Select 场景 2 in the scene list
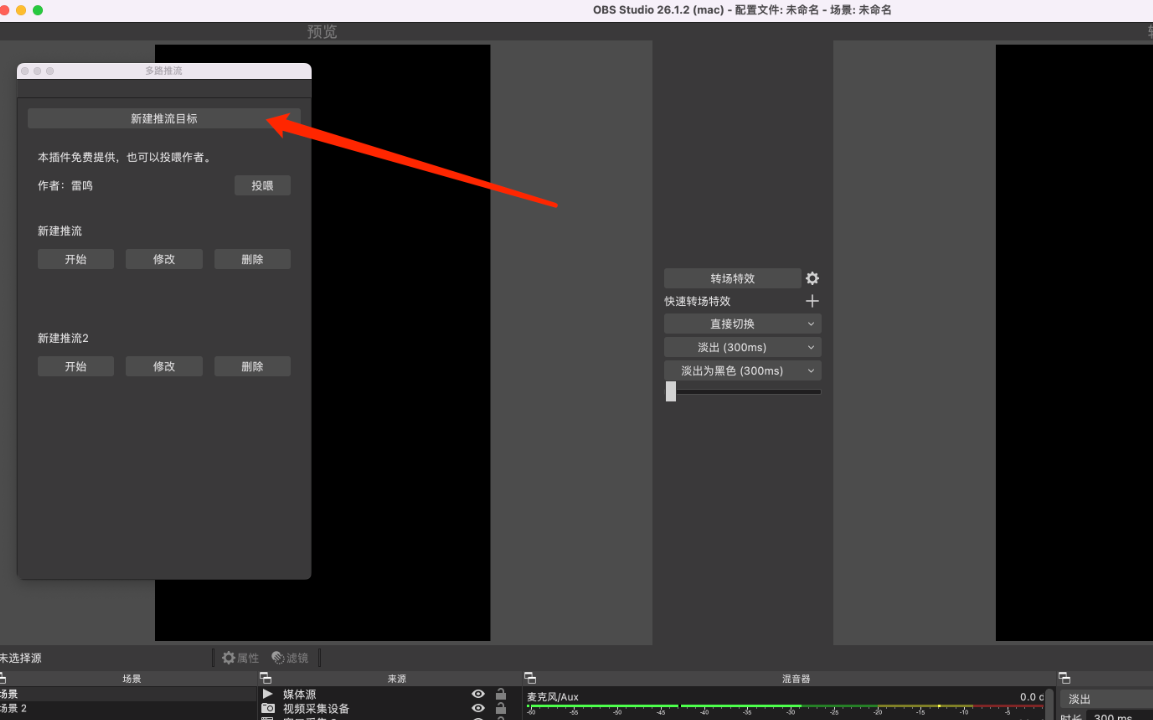Image resolution: width=1153 pixels, height=720 pixels. 14,709
